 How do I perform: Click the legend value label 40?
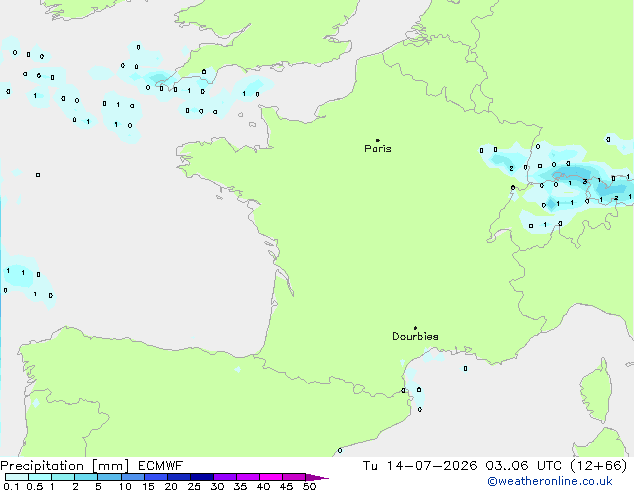click(263, 486)
